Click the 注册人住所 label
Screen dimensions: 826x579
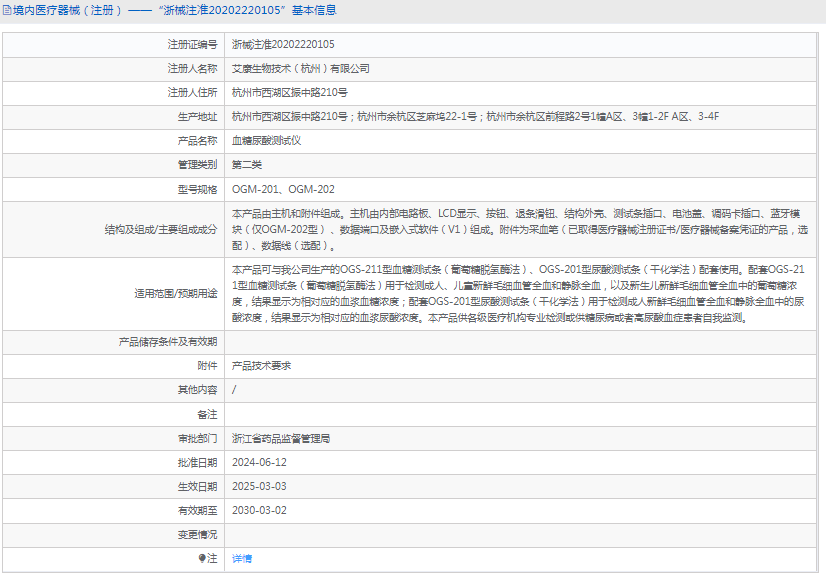(192, 93)
